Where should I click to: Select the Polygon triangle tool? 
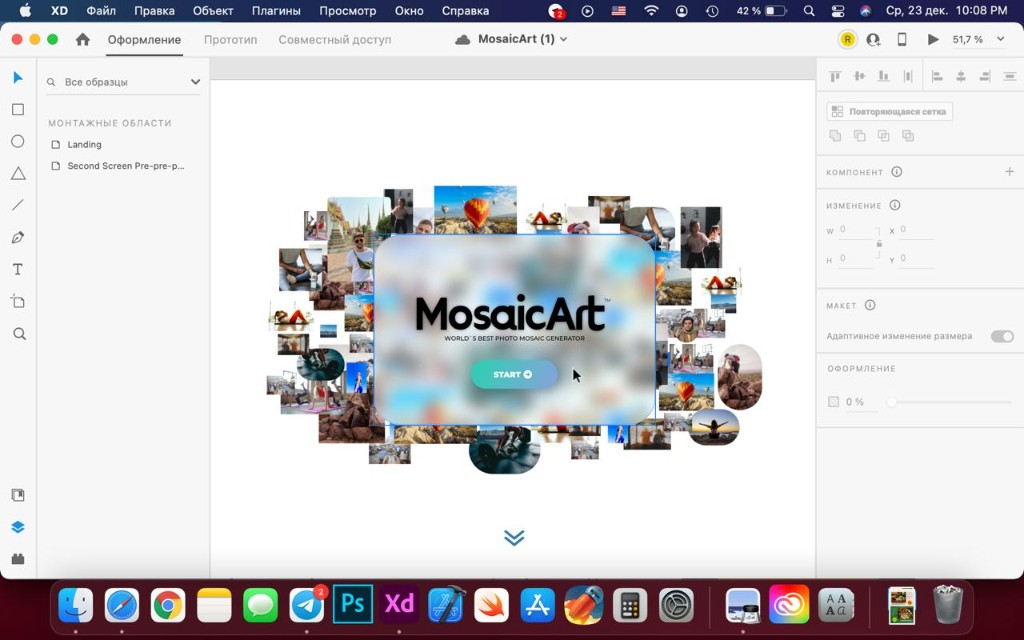pos(18,173)
